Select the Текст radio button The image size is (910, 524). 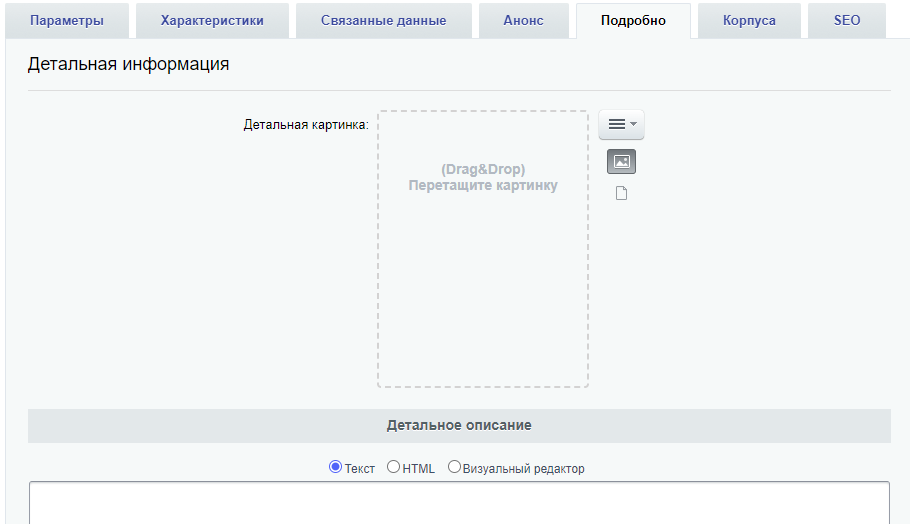[x=335, y=467]
